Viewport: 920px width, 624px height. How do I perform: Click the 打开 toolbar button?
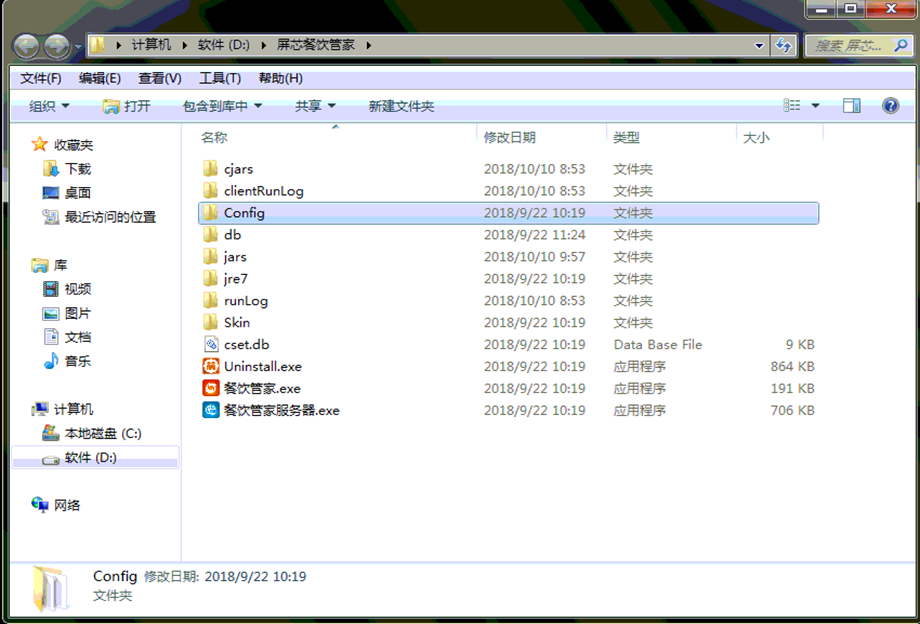pyautogui.click(x=127, y=106)
